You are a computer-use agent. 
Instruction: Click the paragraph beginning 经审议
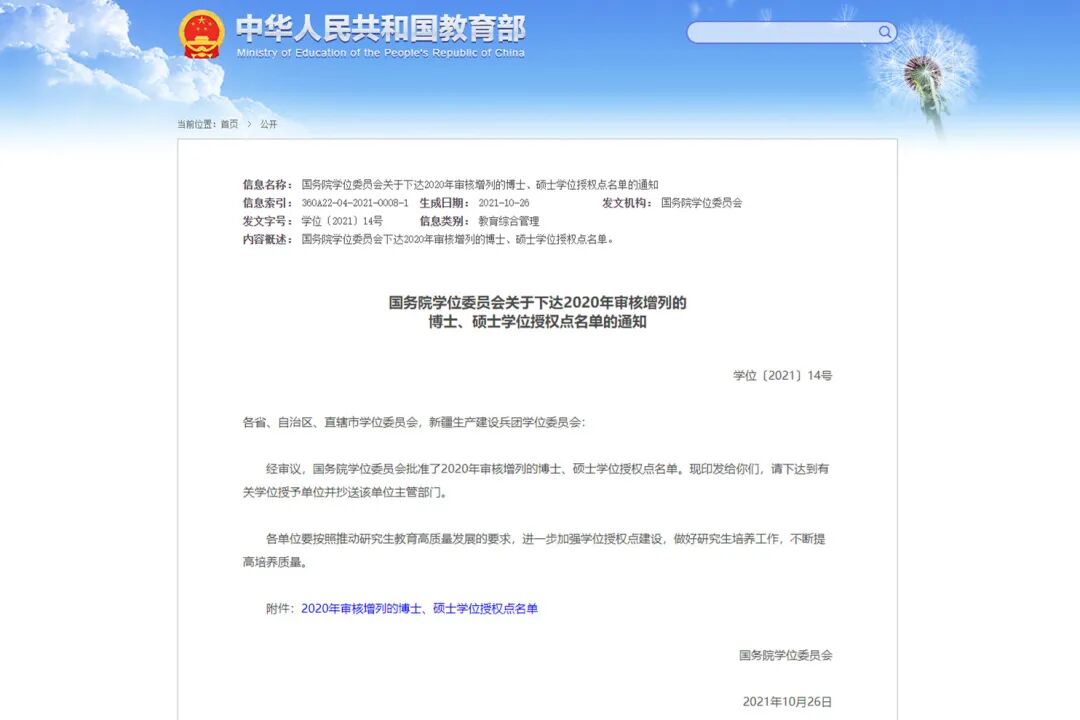click(x=536, y=480)
